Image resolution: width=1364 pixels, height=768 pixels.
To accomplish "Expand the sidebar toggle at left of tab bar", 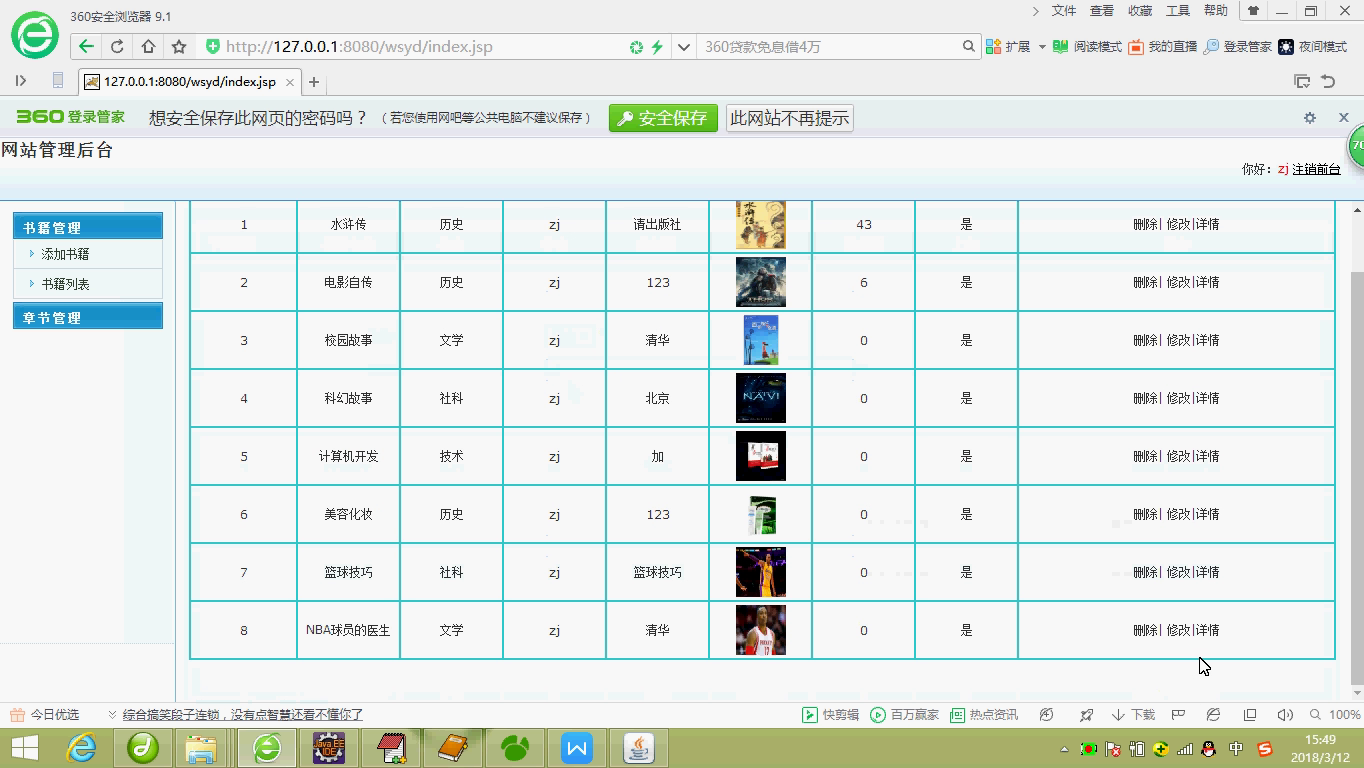I will (x=20, y=81).
